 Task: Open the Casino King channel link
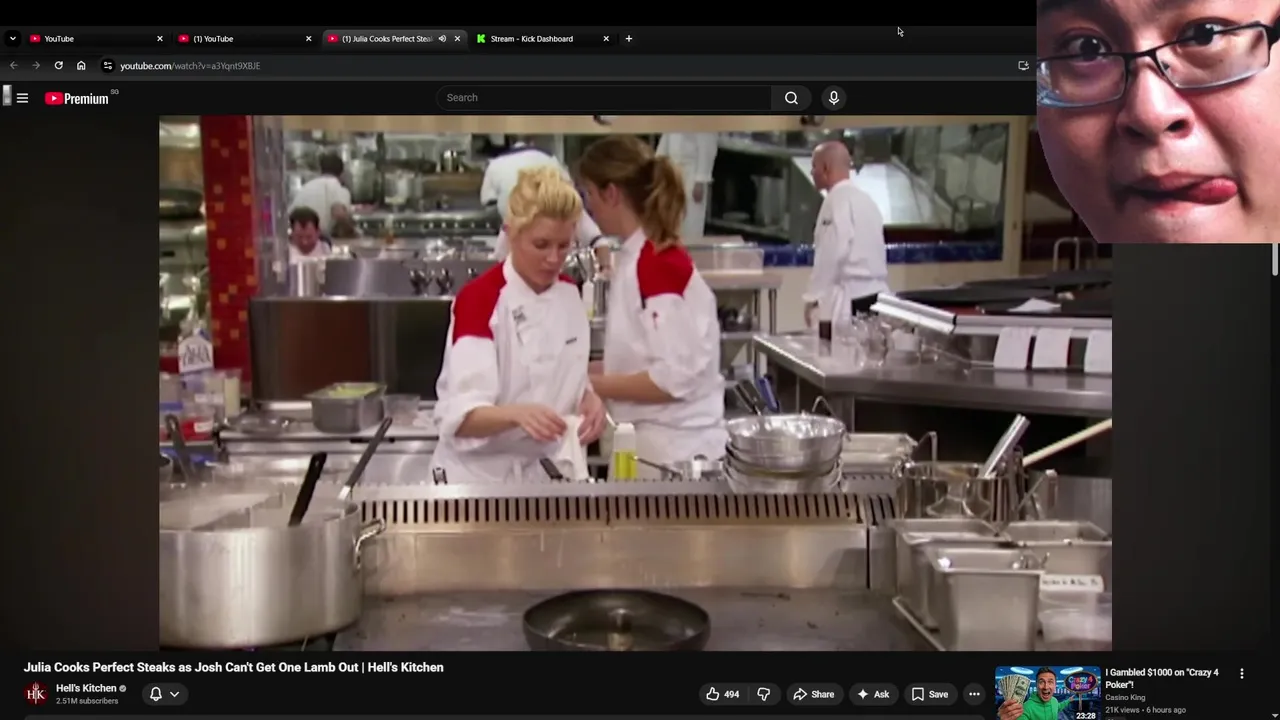pos(1125,697)
